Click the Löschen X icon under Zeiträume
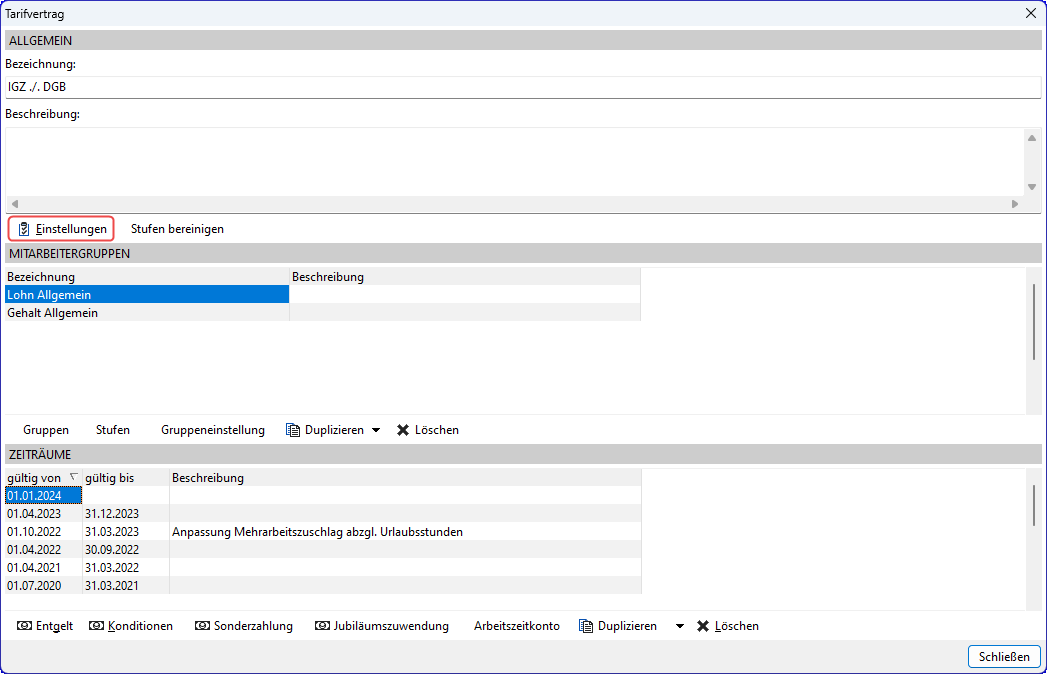 702,626
